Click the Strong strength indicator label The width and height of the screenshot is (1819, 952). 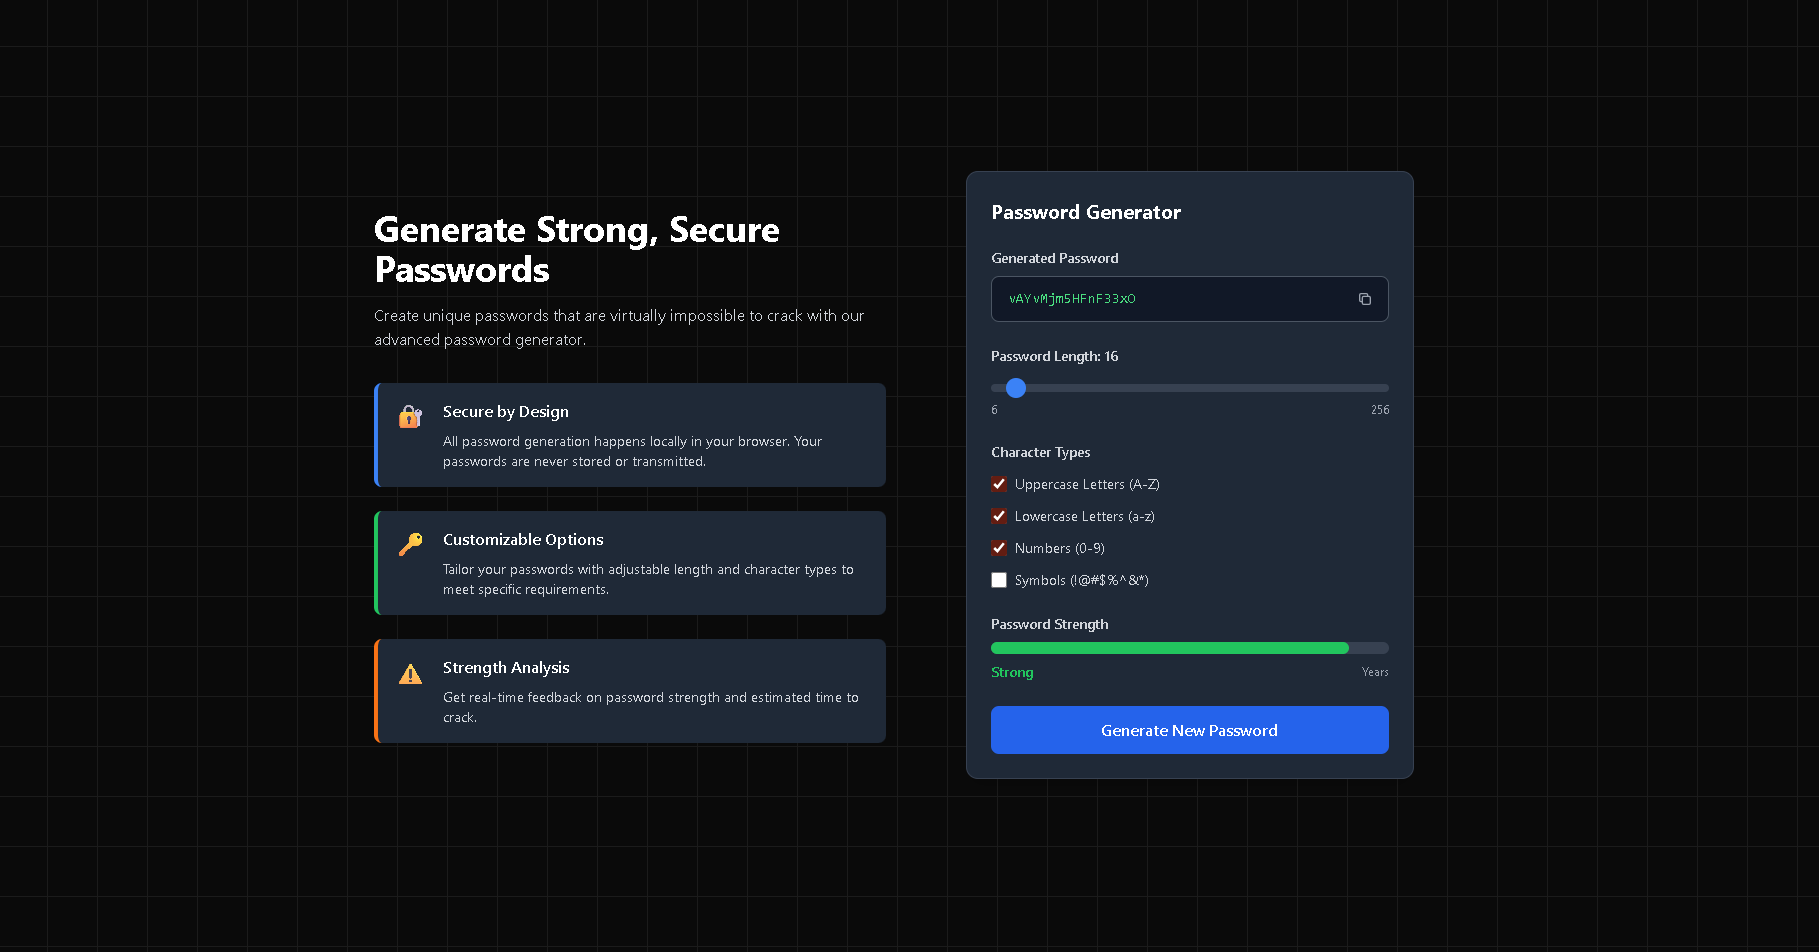click(x=1011, y=672)
